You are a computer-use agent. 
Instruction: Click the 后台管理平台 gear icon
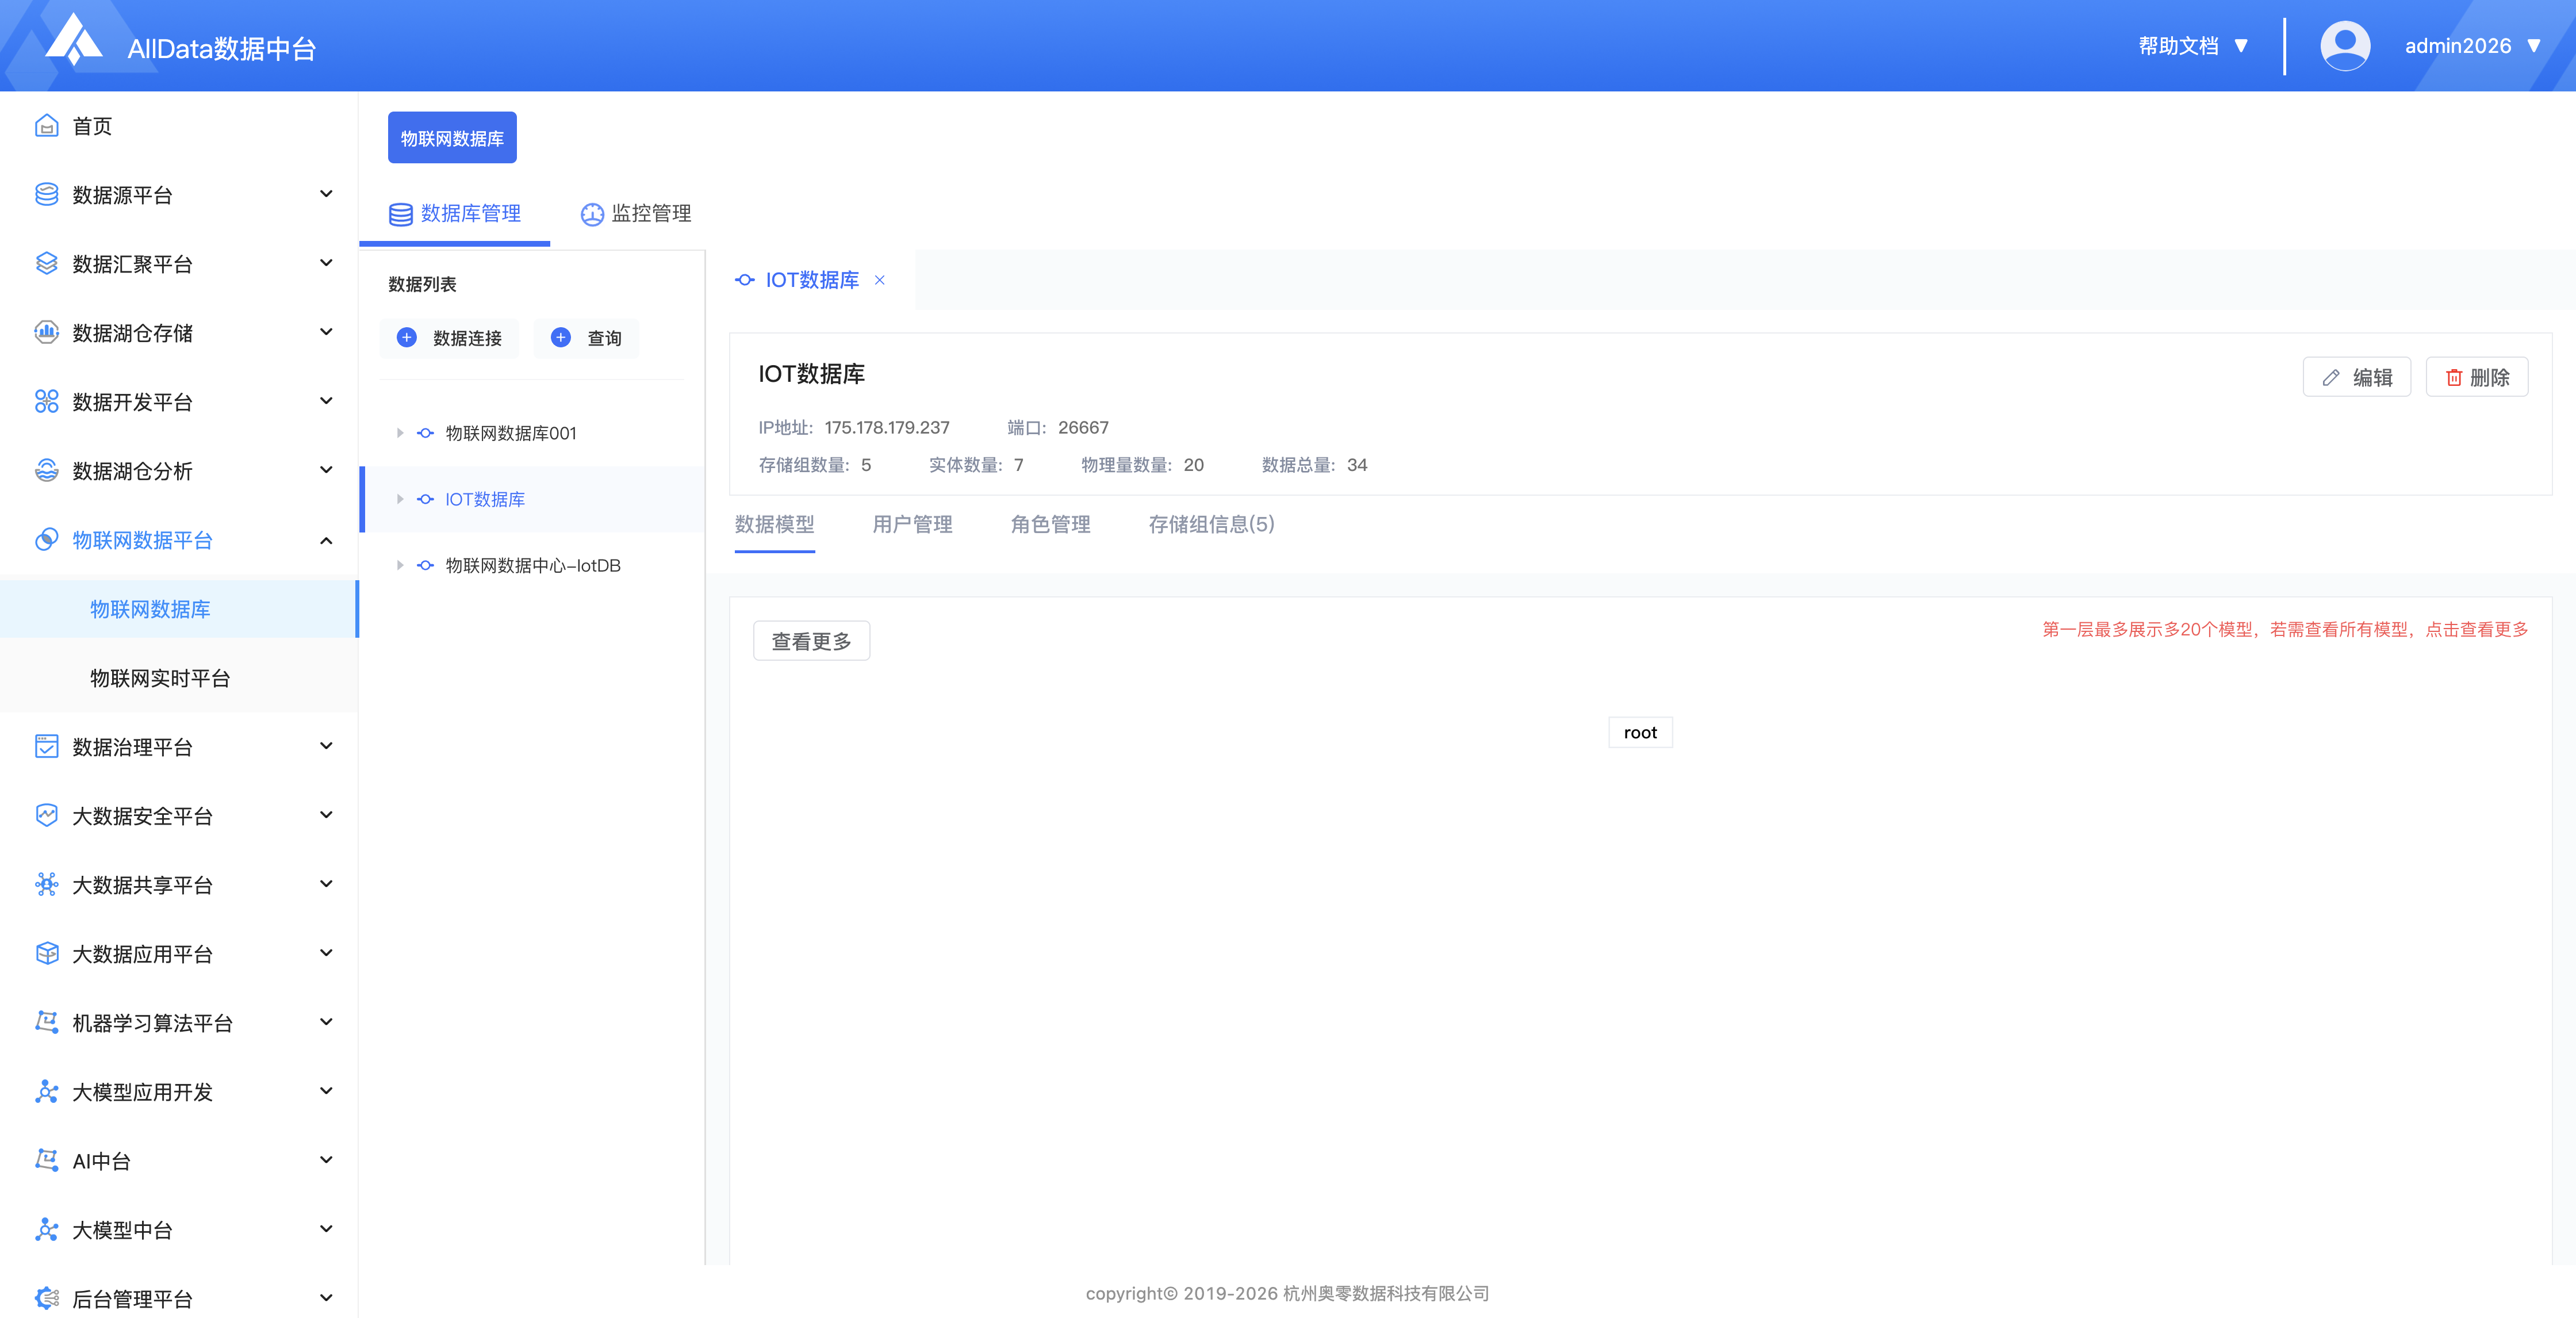tap(47, 1298)
